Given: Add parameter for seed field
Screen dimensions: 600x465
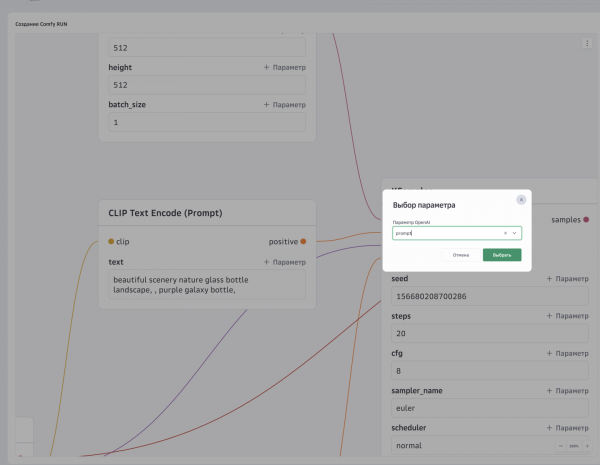Looking at the screenshot, I should tap(567, 279).
